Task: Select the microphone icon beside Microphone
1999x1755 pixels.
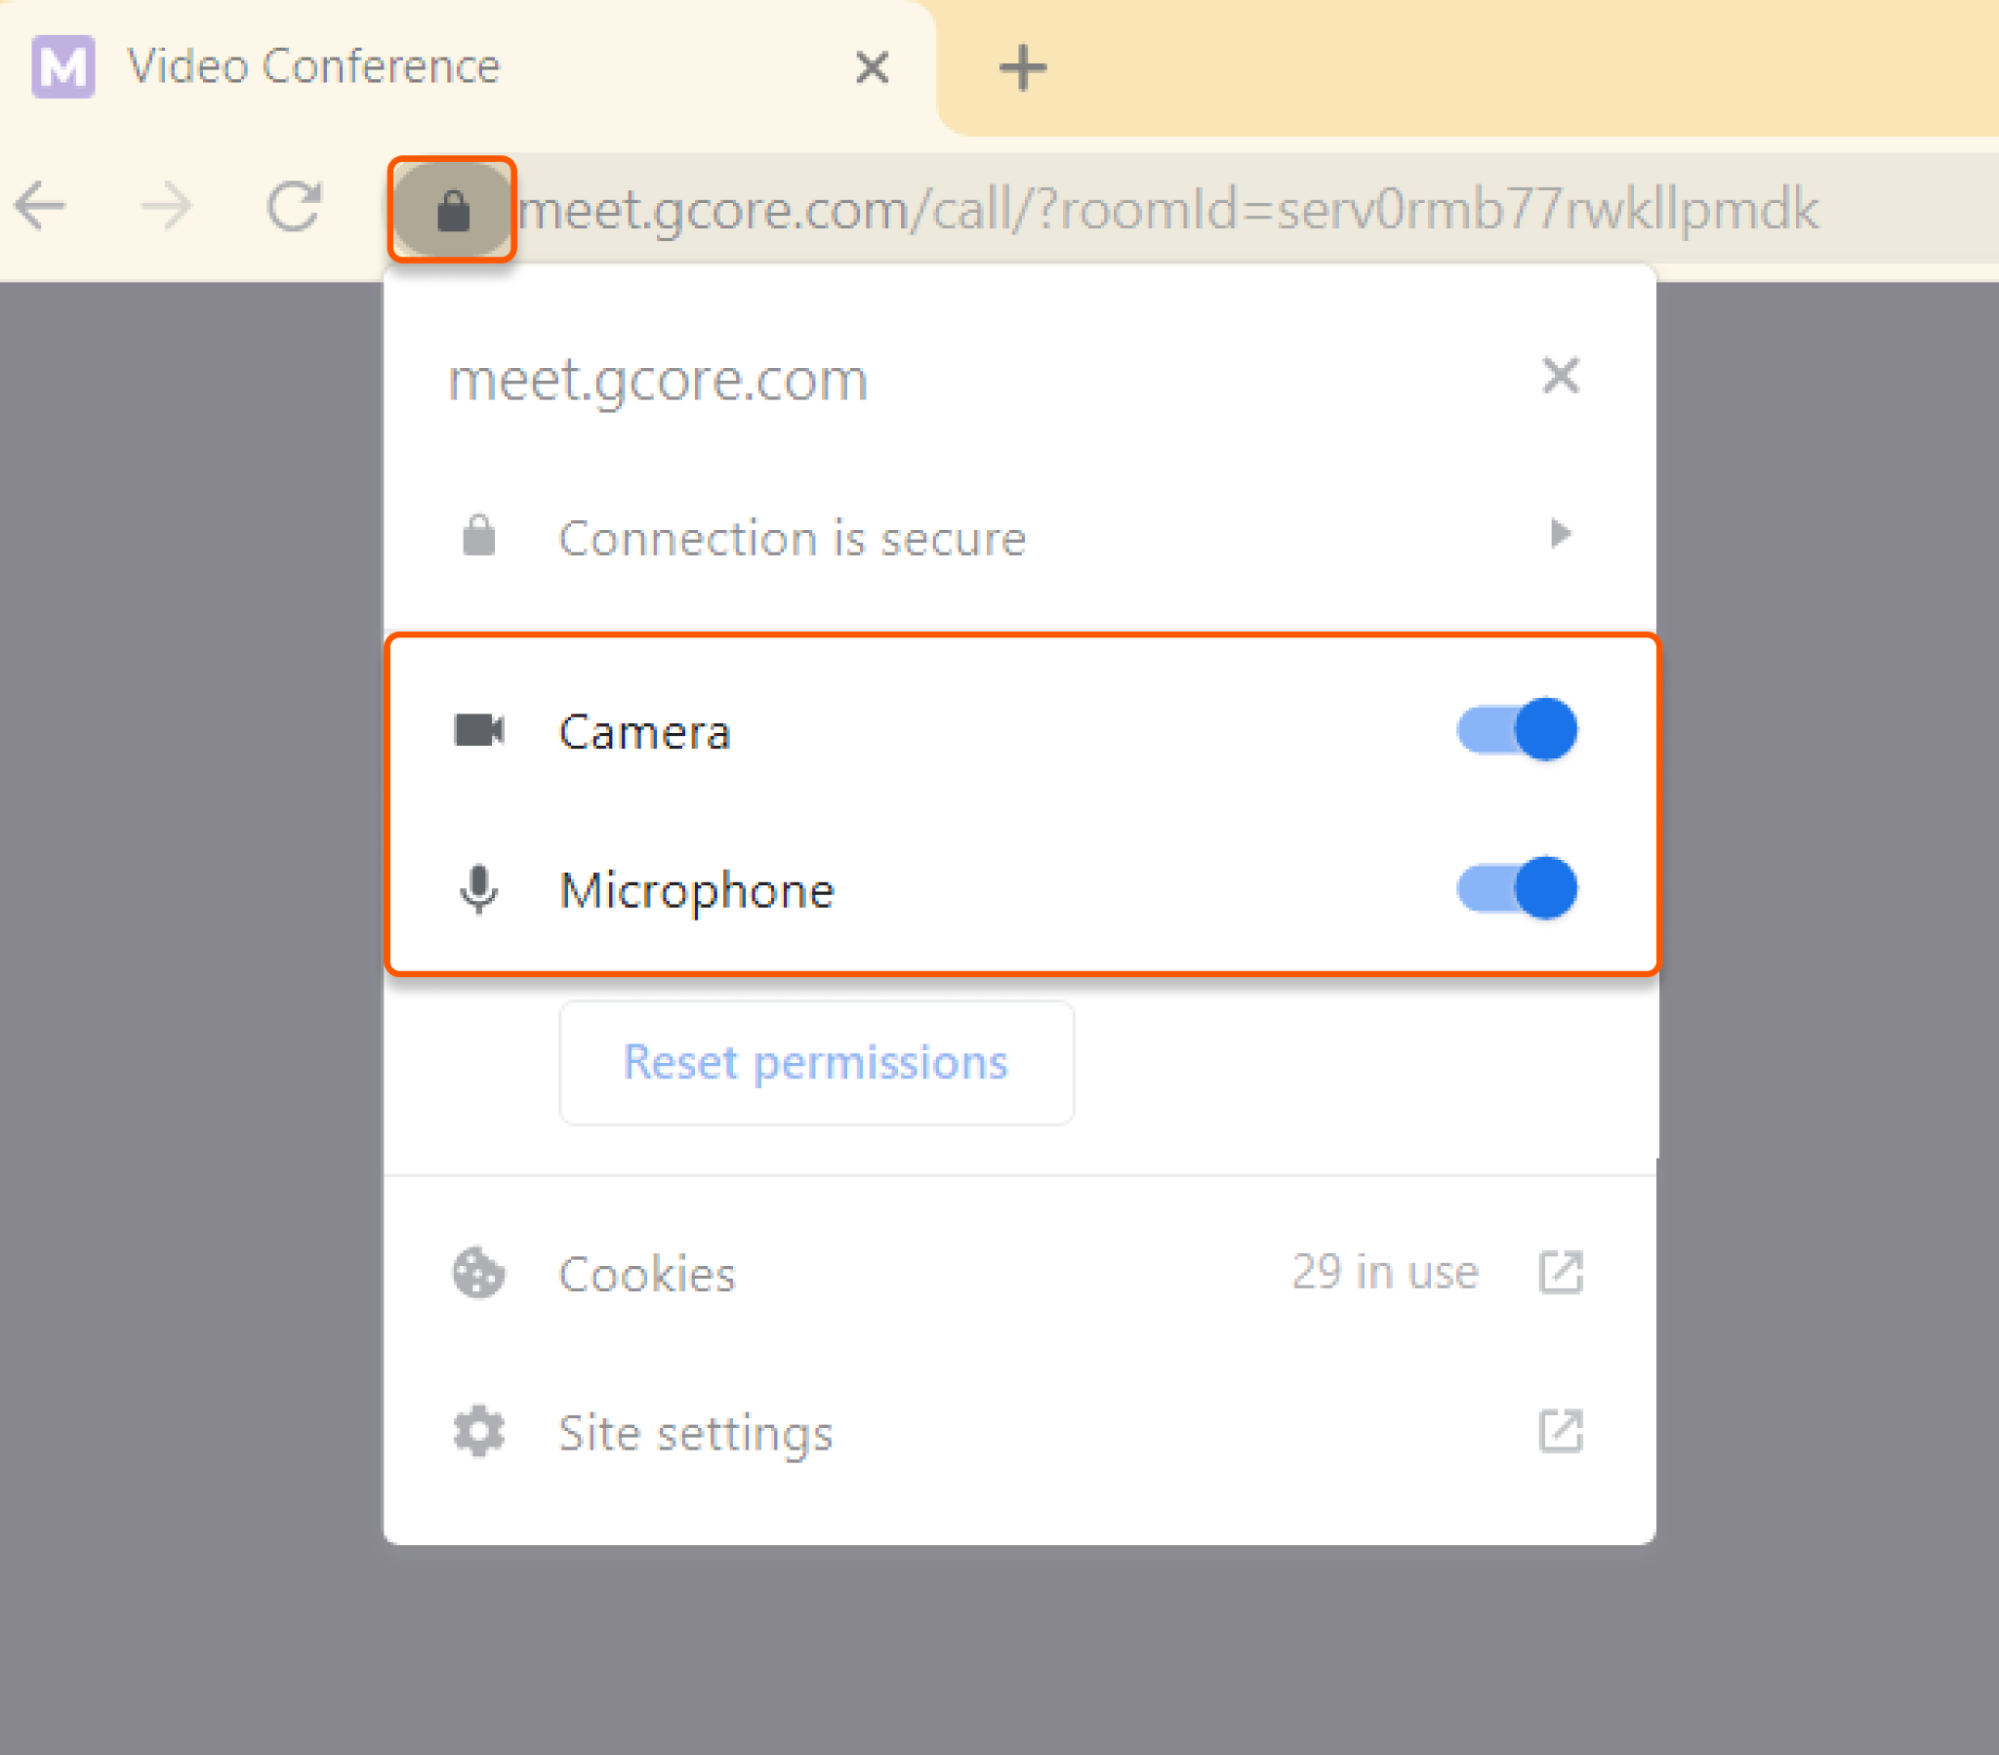Action: coord(480,890)
